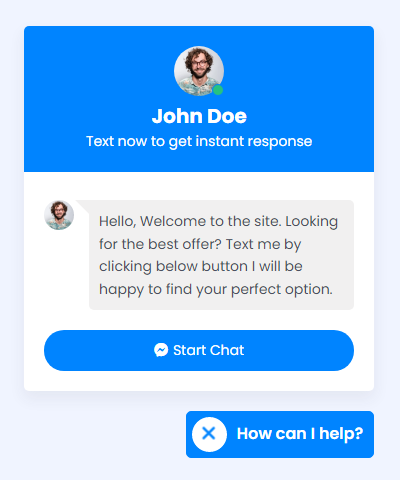Open John Doe's large profile avatar
Image resolution: width=400 pixels, height=480 pixels.
199,71
